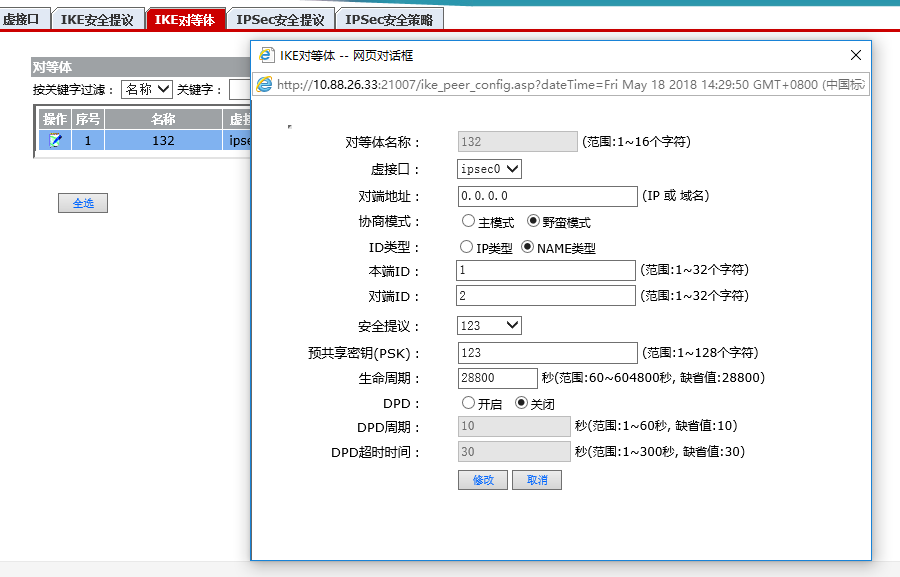Open the 名称 keyword filter dropdown
Image resolution: width=900 pixels, height=577 pixels.
[x=147, y=89]
